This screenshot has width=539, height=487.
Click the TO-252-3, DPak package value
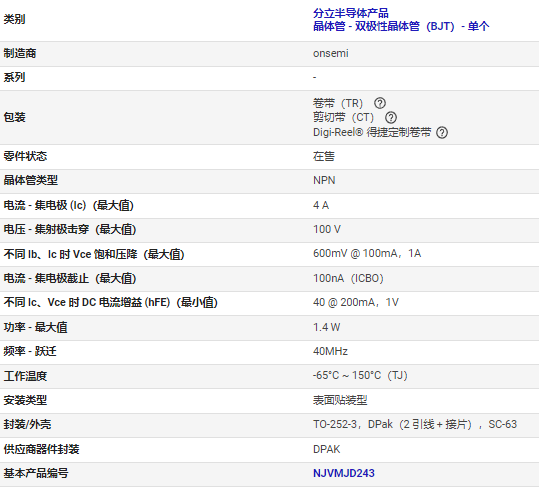click(x=415, y=424)
